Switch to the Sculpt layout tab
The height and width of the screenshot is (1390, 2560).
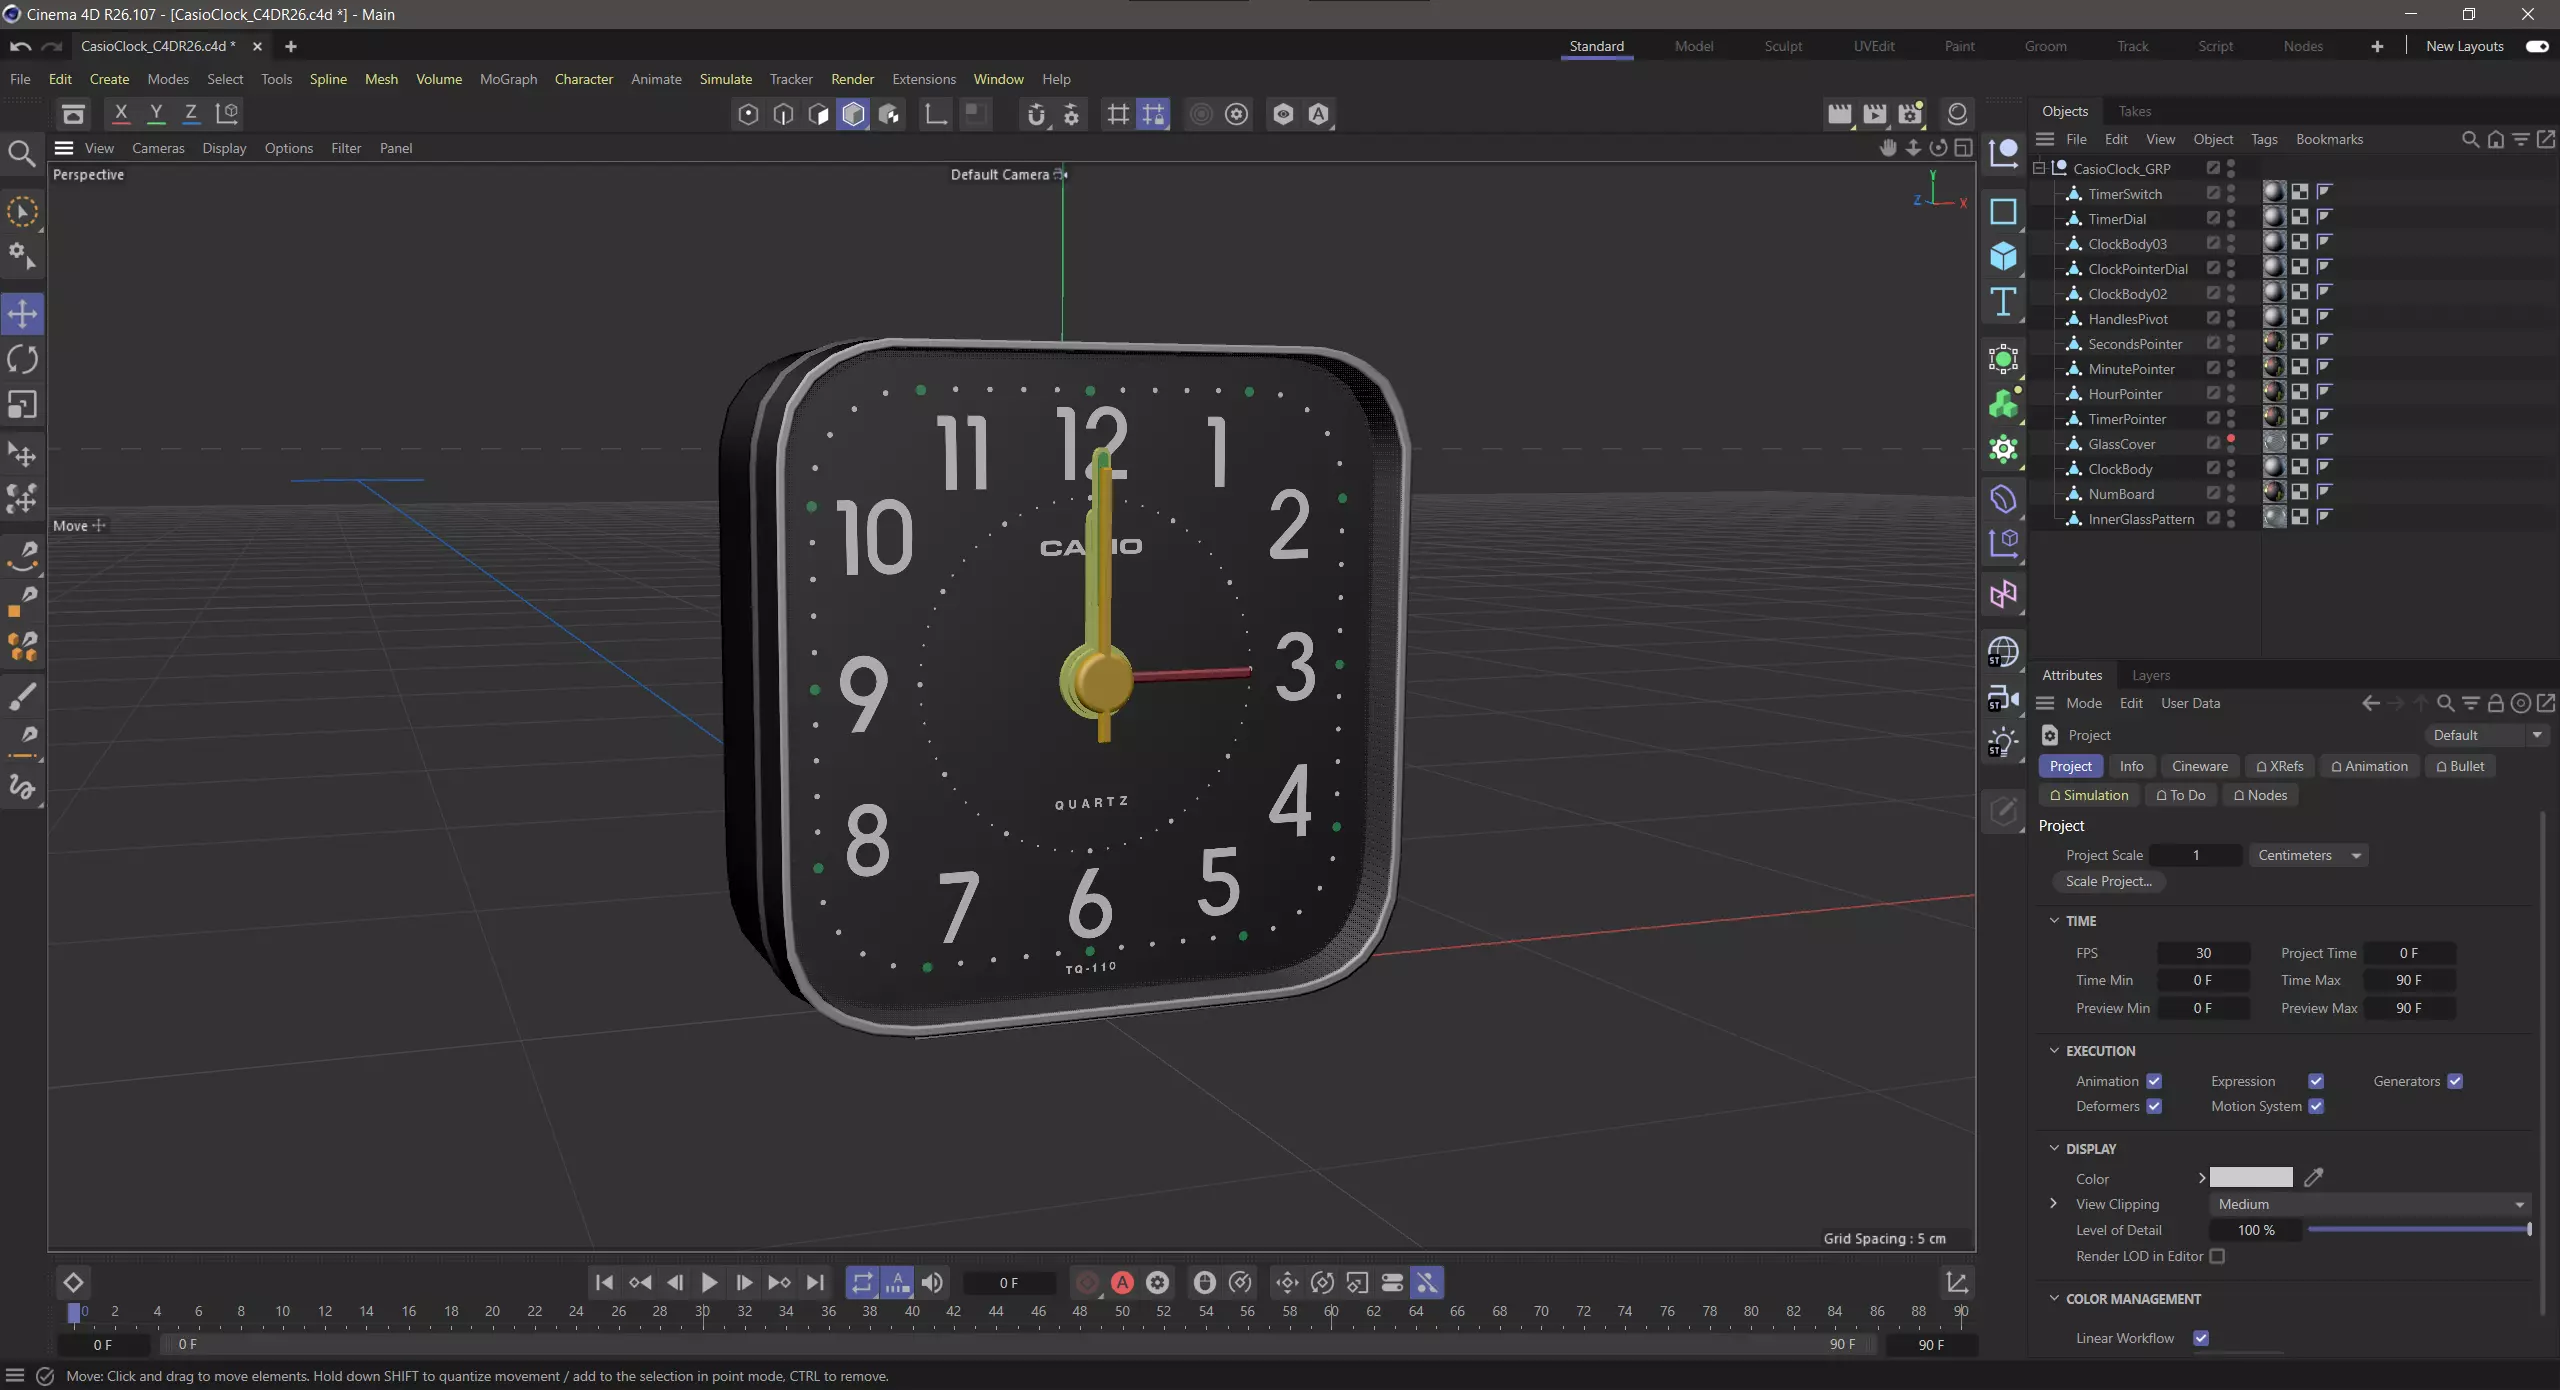click(1783, 46)
